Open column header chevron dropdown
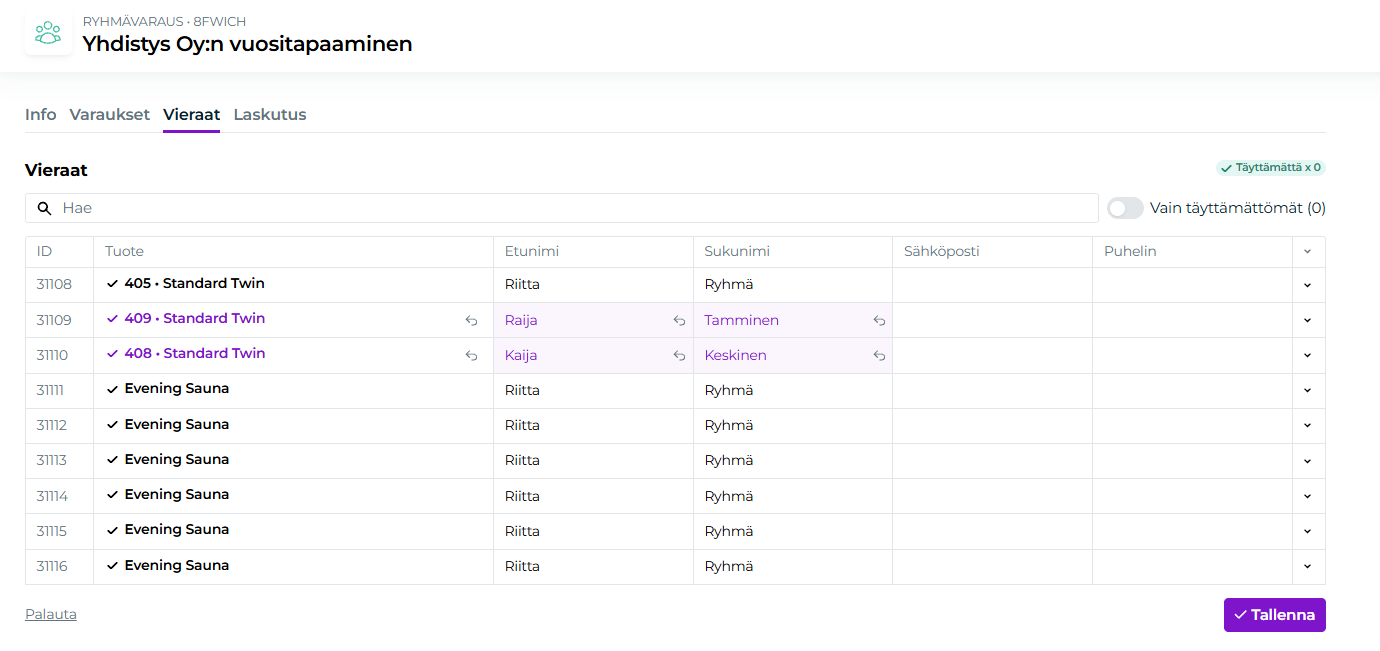Image resolution: width=1380 pixels, height=651 pixels. tap(1307, 252)
